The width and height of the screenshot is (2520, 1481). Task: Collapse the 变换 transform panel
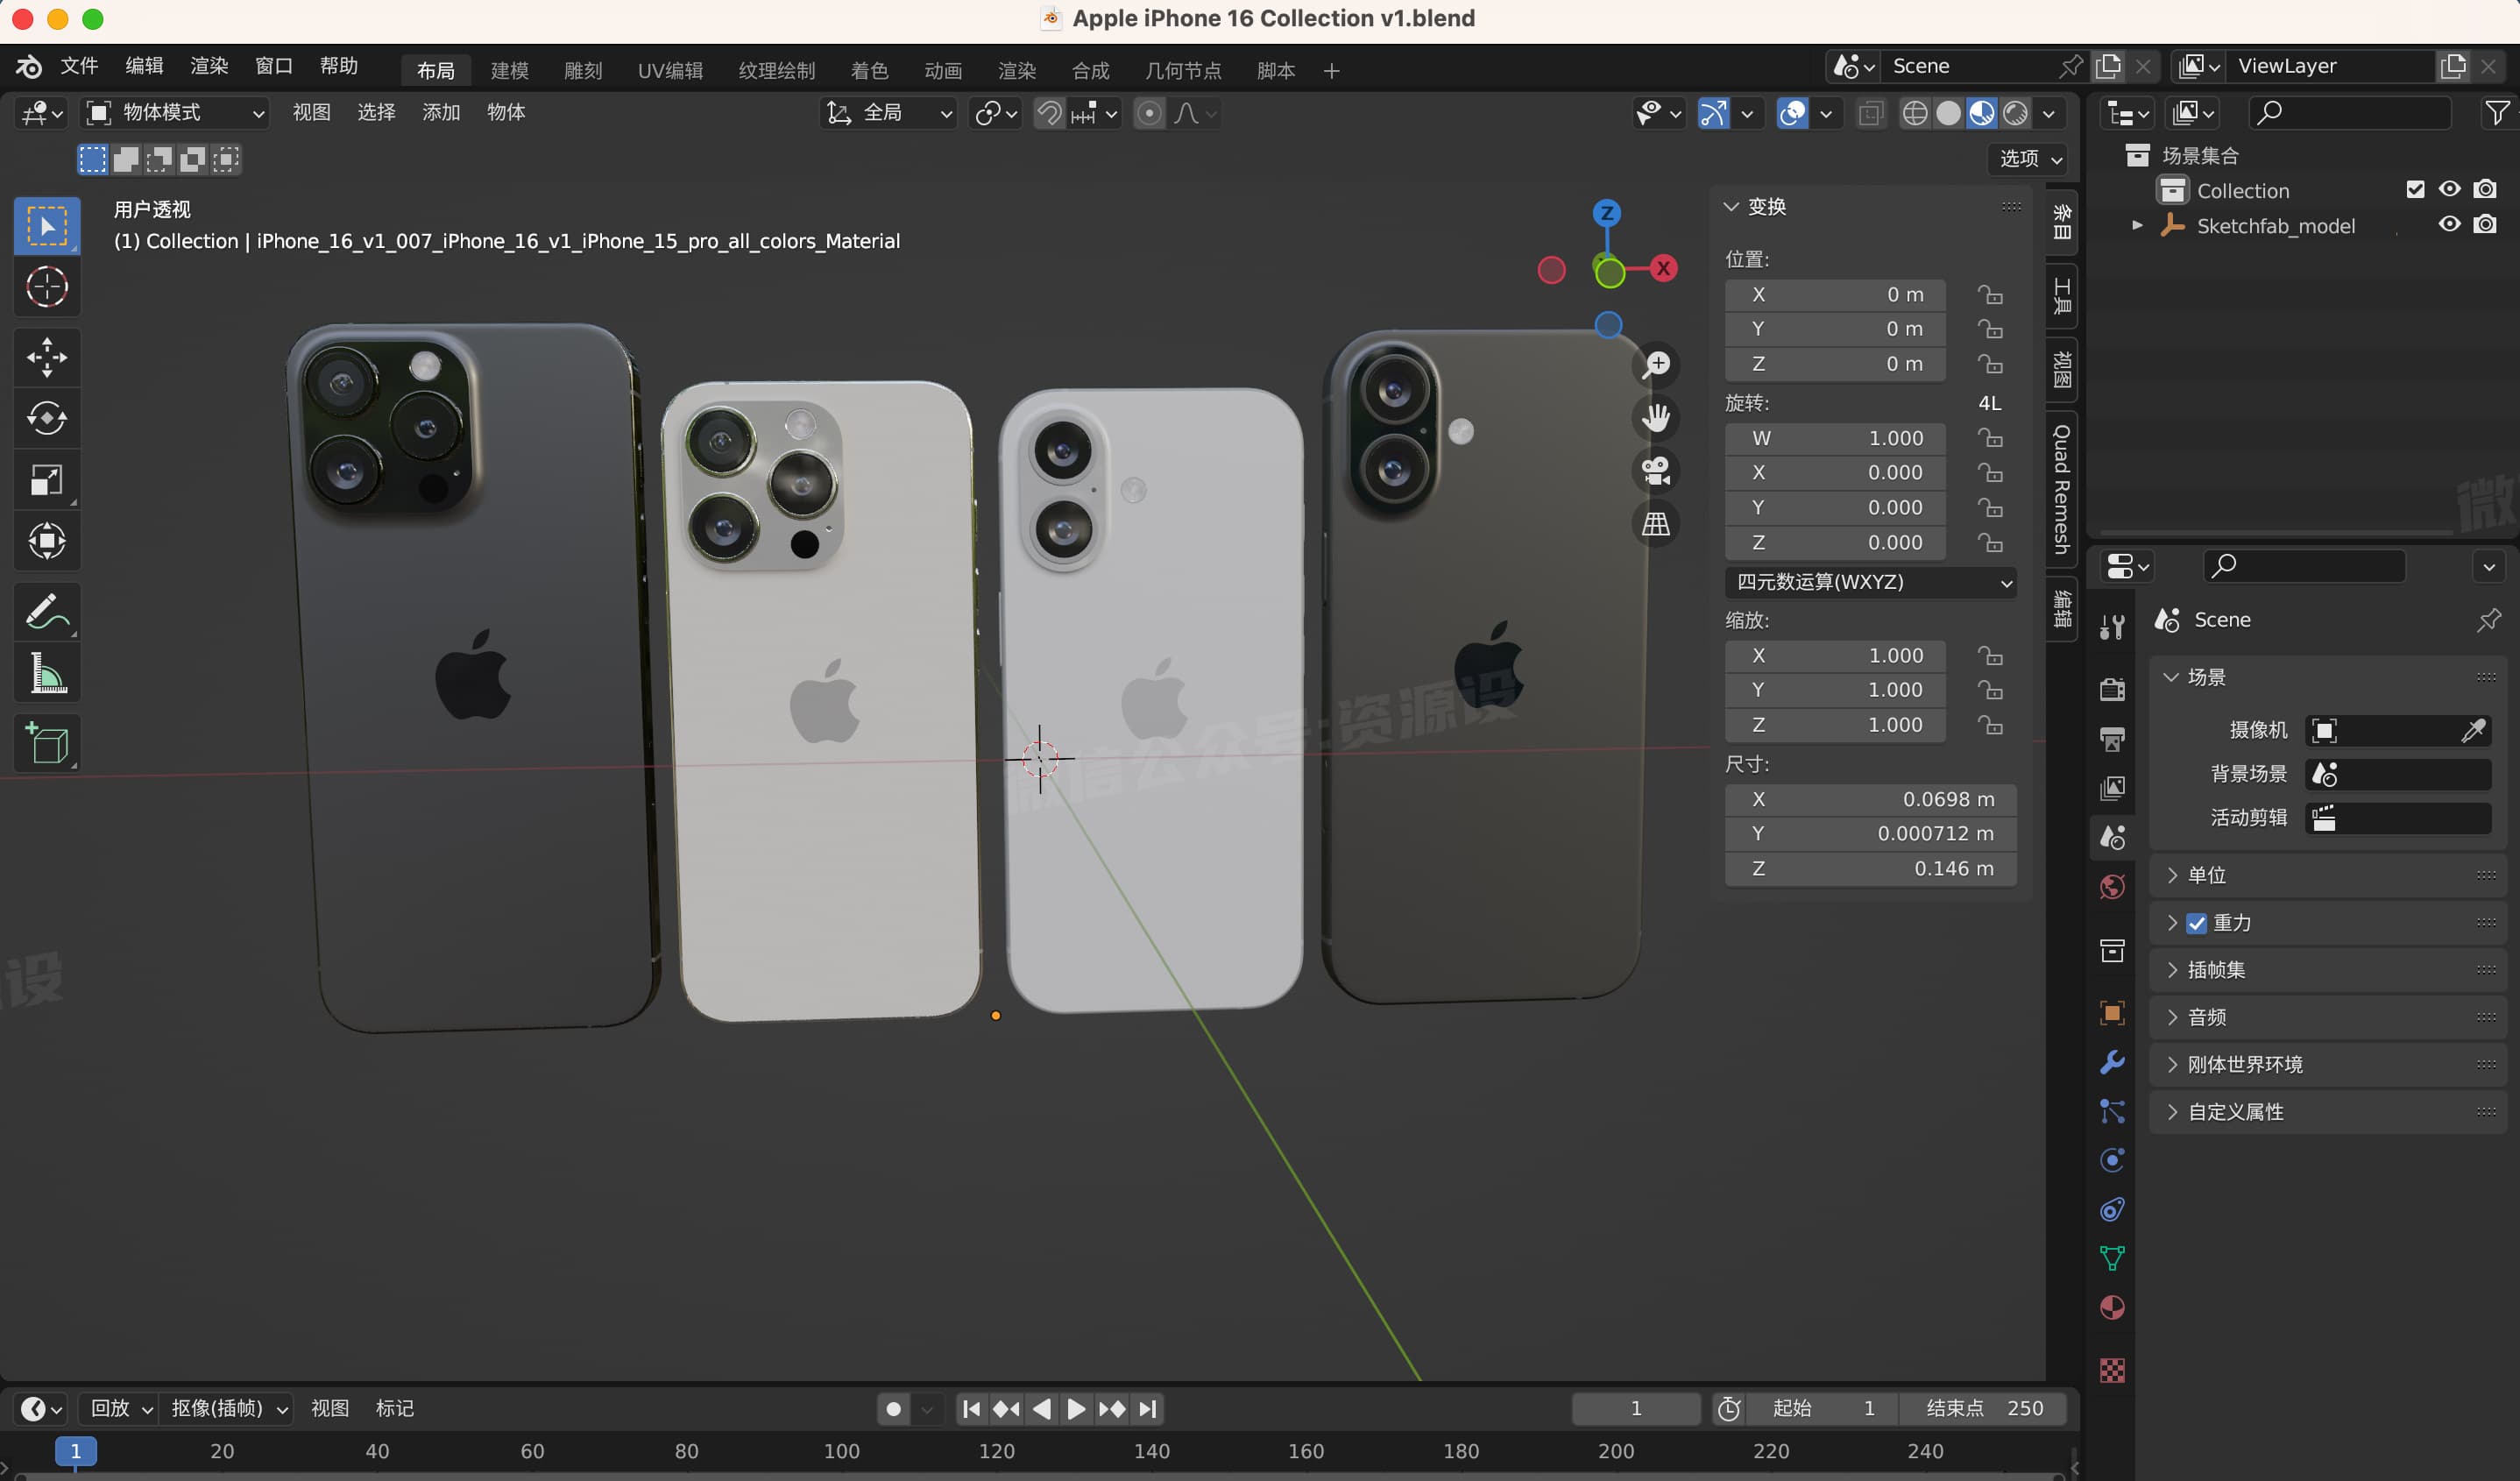pyautogui.click(x=1731, y=207)
